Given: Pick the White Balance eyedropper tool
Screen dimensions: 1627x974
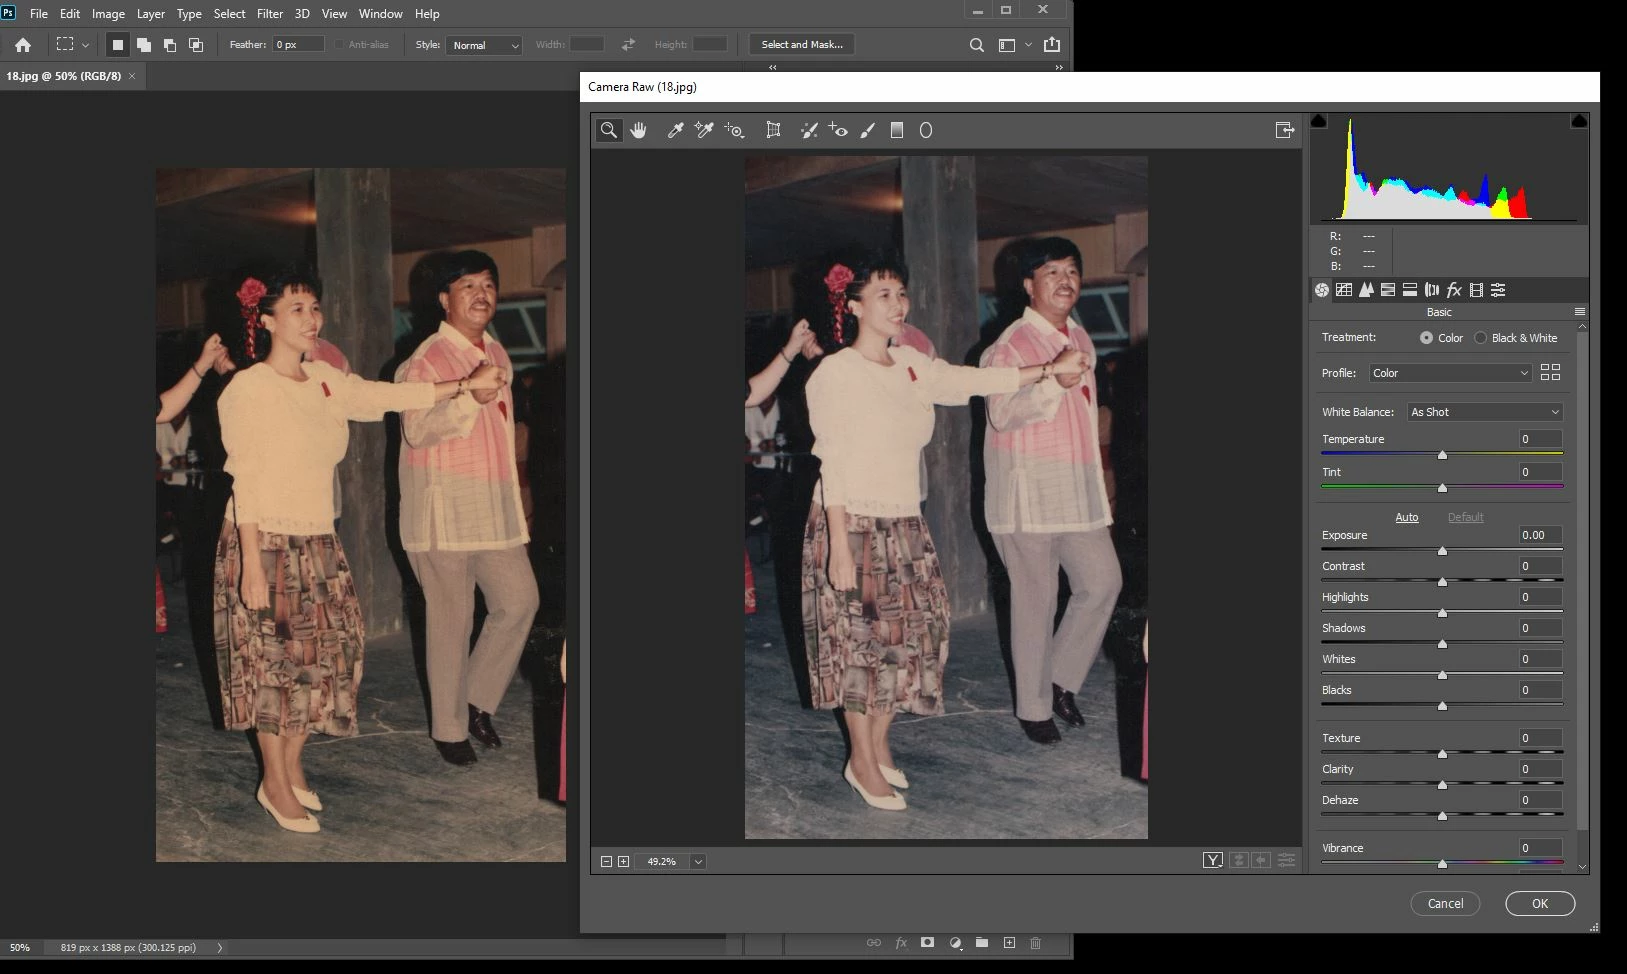Looking at the screenshot, I should point(675,130).
